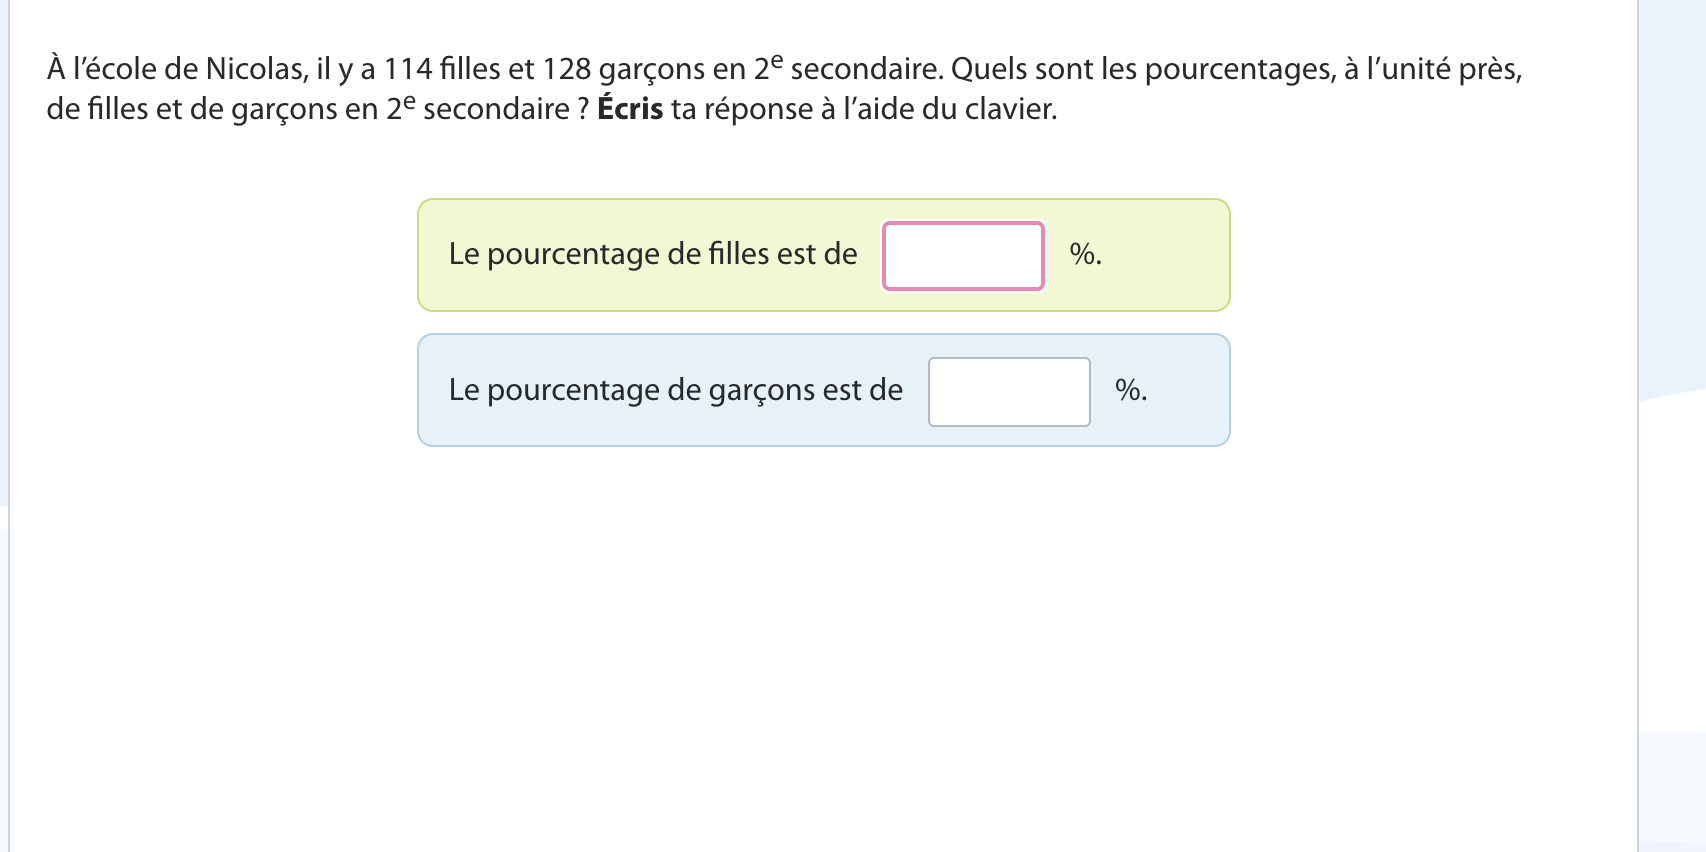
Task: Click the girls percentage input field
Action: pyautogui.click(x=963, y=256)
